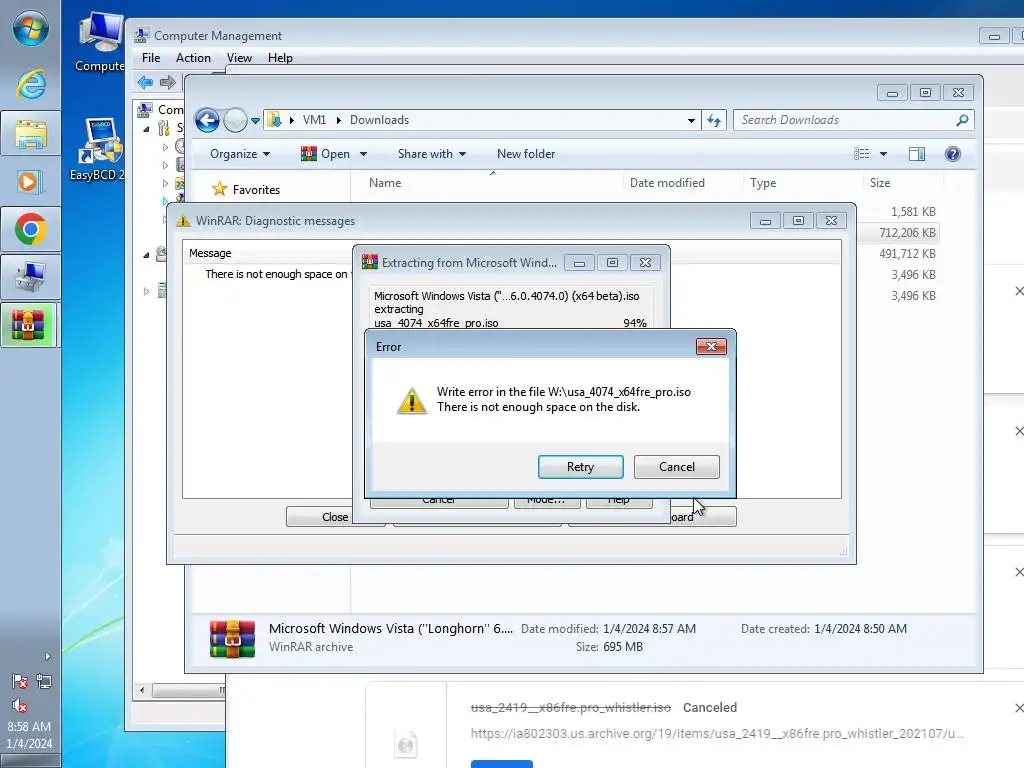Open the Organize dropdown menu
This screenshot has height=768, width=1024.
point(240,154)
